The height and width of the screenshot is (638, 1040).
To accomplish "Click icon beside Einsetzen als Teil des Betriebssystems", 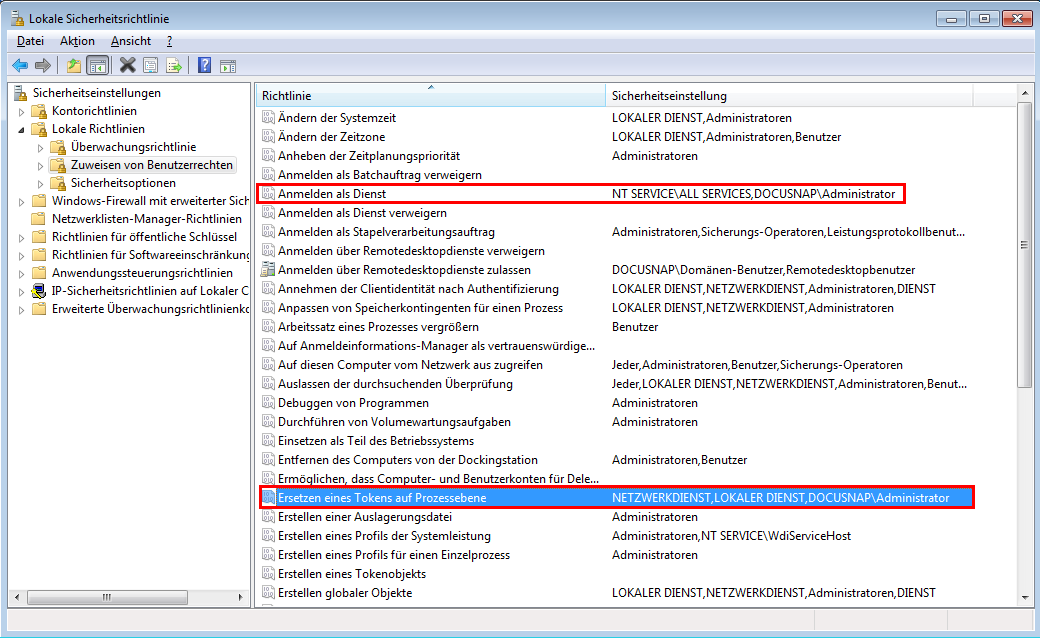I will (x=268, y=441).
